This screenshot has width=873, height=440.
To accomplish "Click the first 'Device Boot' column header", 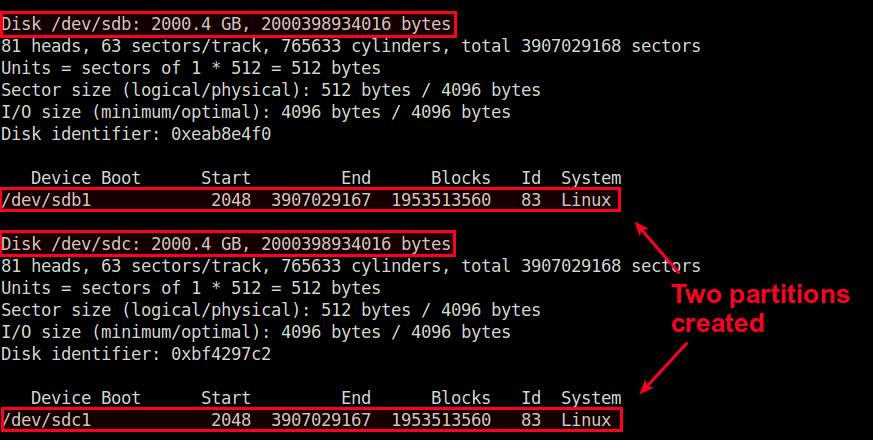I will [x=86, y=178].
